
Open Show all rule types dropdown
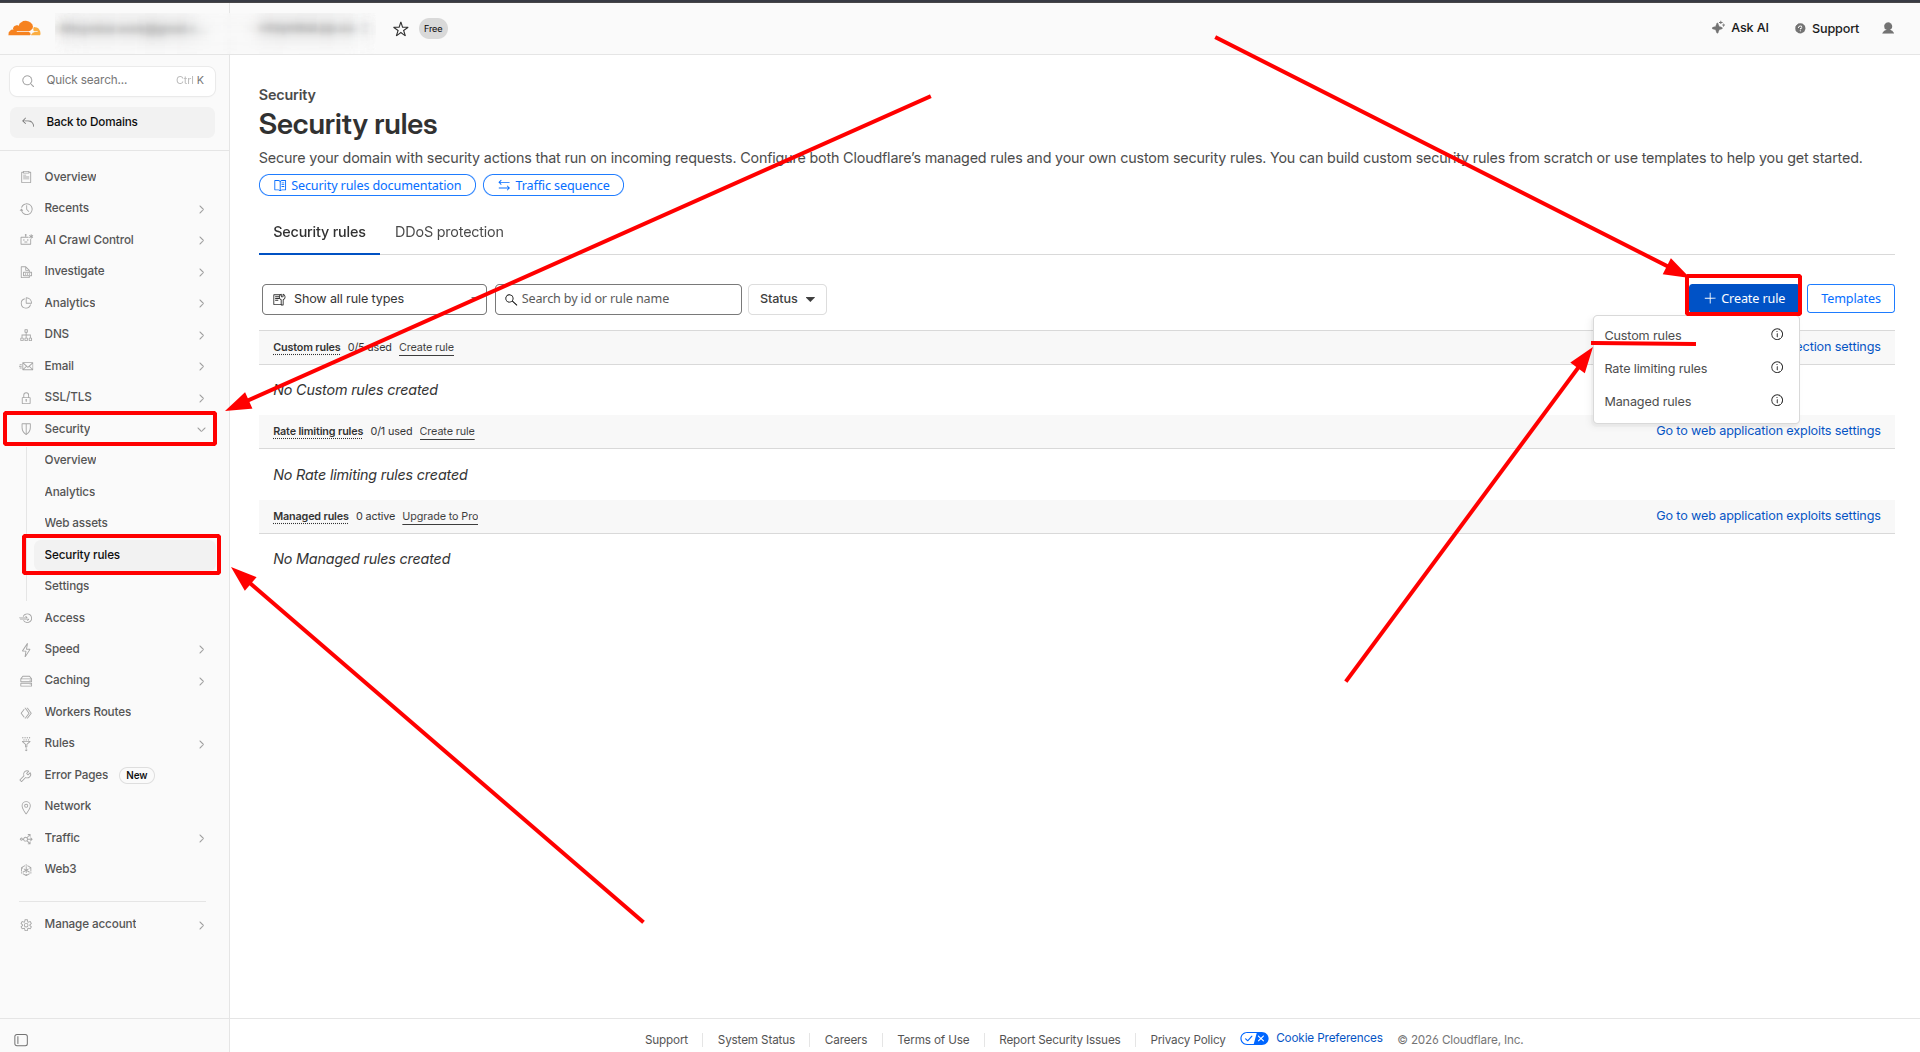374,299
